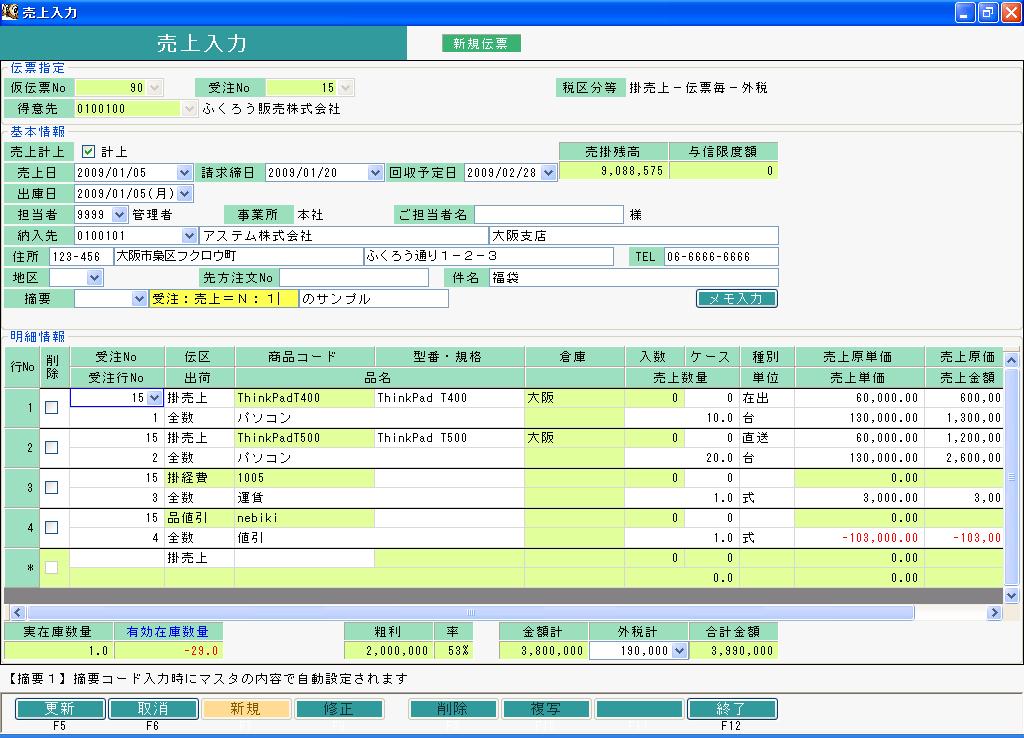This screenshot has height=738, width=1024.
Task: Click address field ふくろう通り1-2-3
Action: tap(488, 257)
